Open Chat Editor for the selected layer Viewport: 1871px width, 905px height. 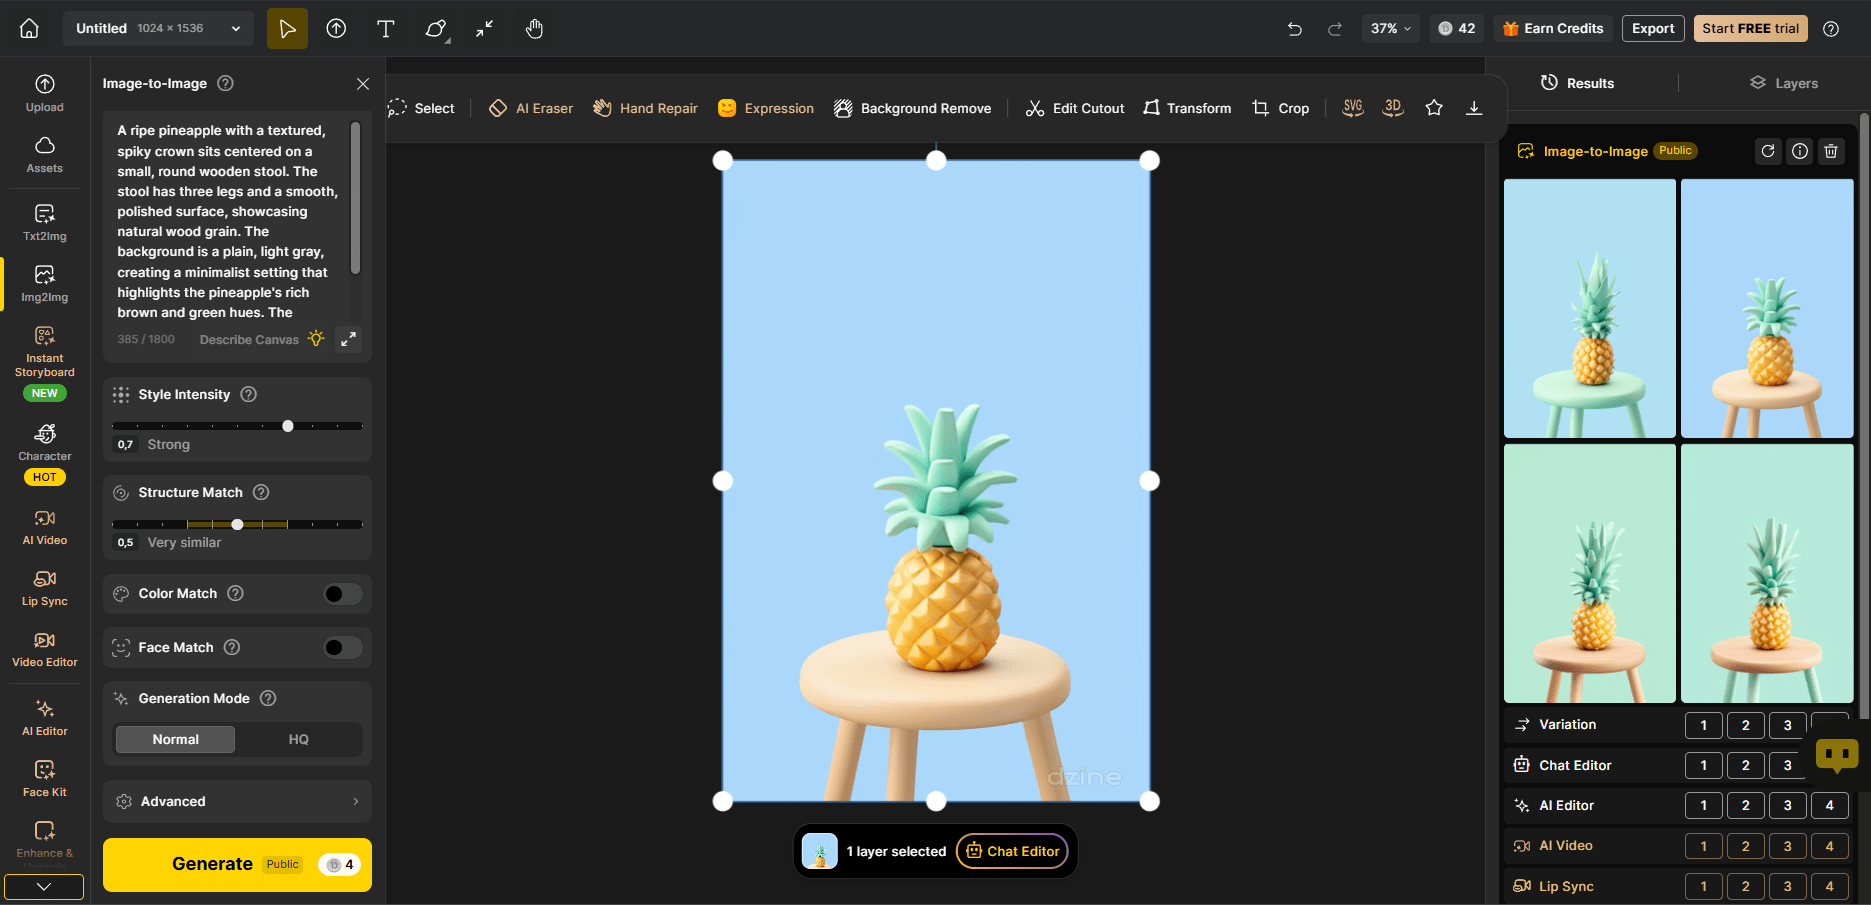pyautogui.click(x=1013, y=851)
